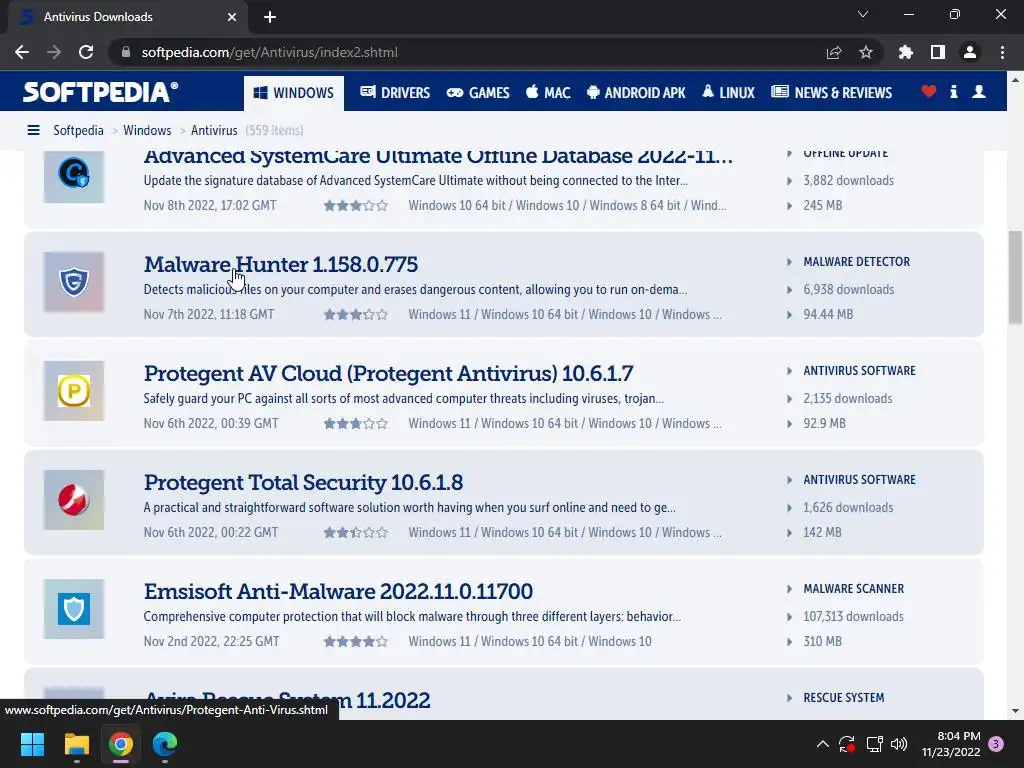Click 'Nov 2nd 2022, 22:25 GMT' date
Viewport: 1024px width, 768px height.
211,642
